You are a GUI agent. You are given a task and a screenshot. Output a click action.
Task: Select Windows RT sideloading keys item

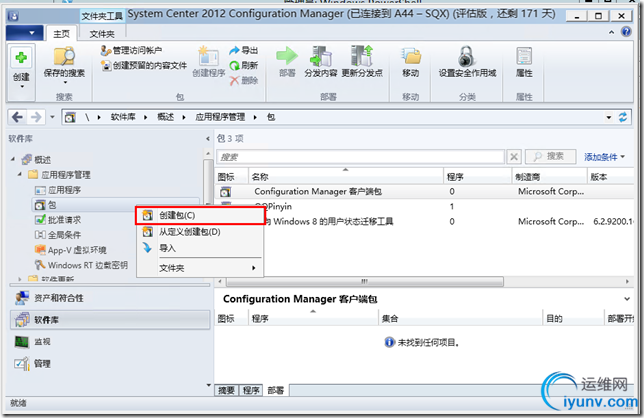tap(81, 265)
